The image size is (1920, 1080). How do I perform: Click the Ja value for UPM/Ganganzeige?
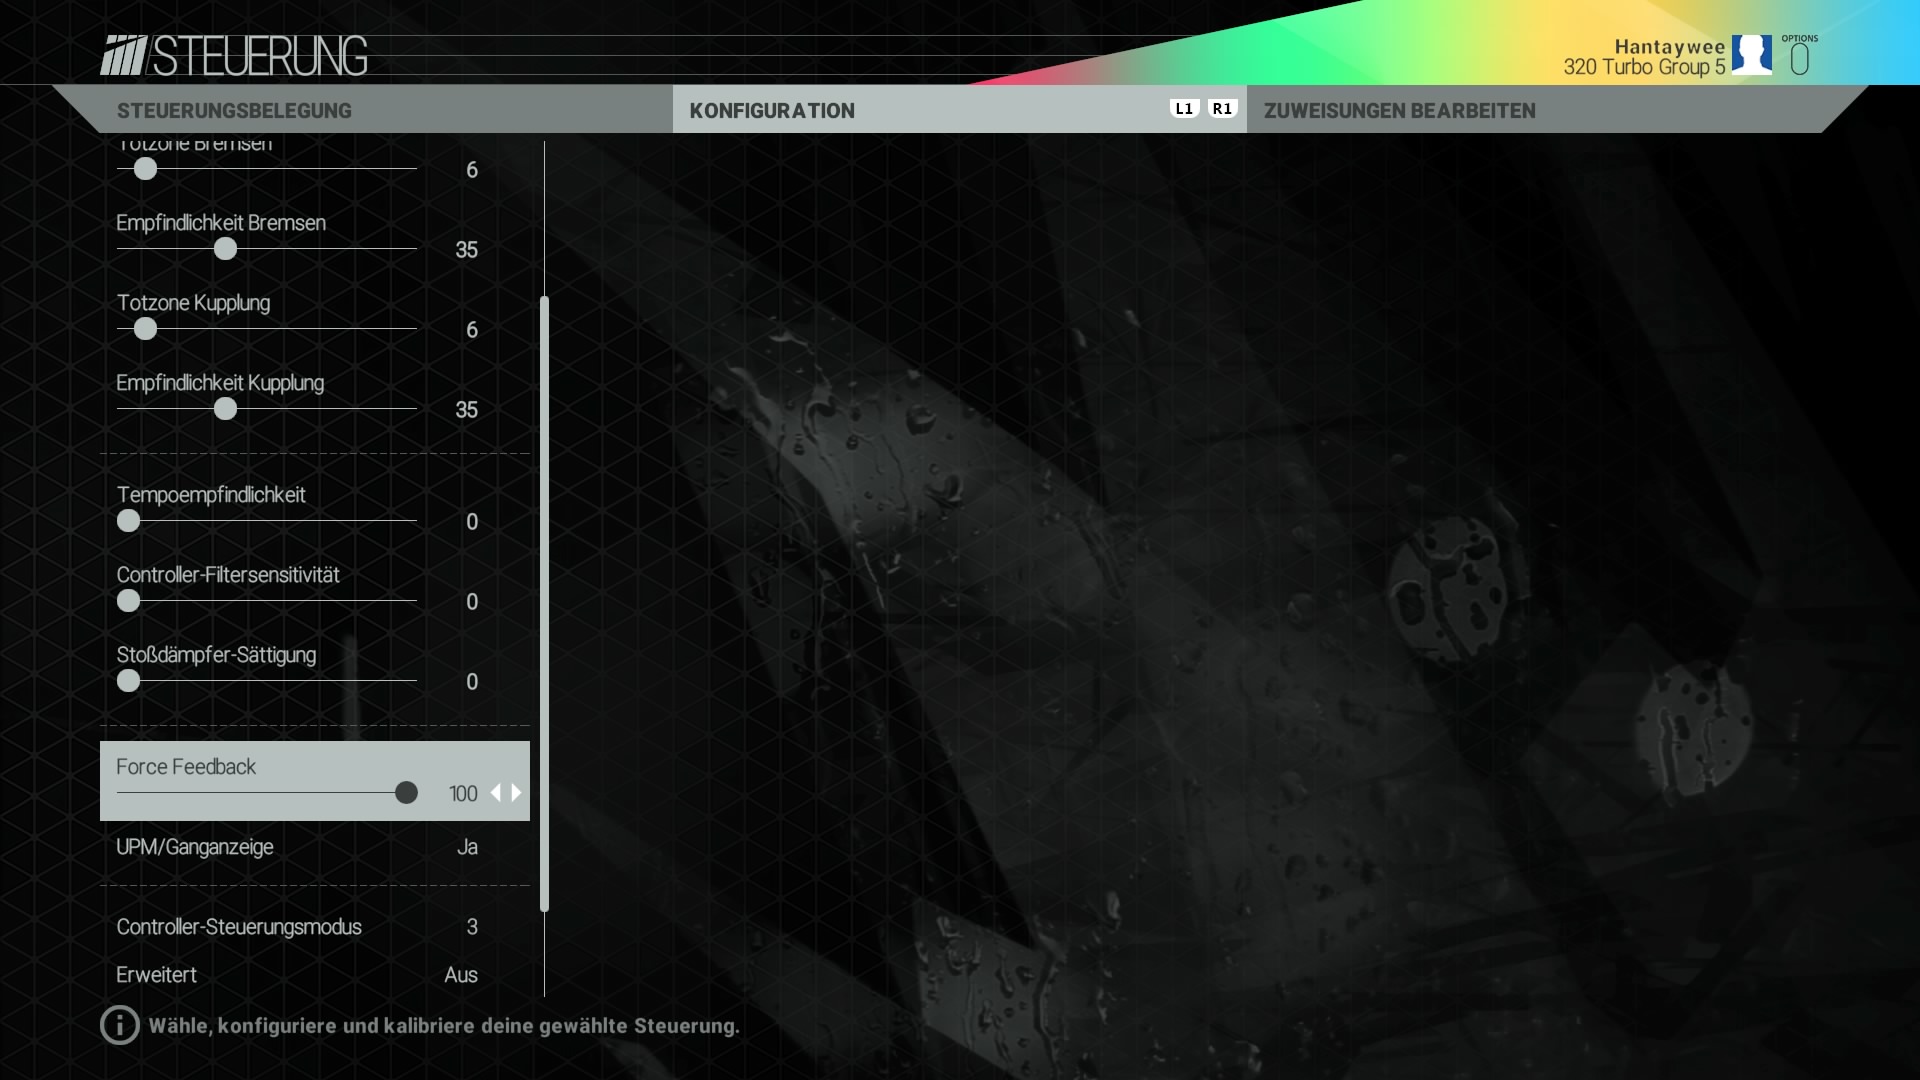pos(467,847)
